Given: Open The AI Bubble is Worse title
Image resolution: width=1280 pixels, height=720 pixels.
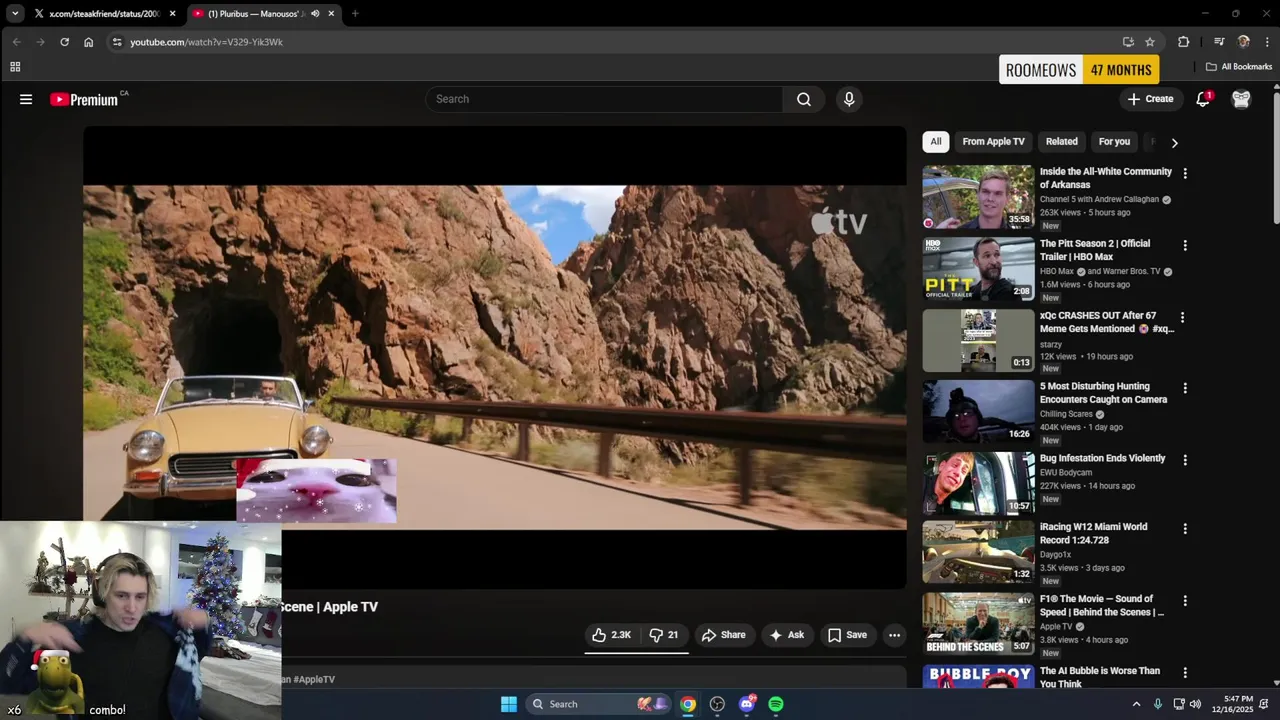Looking at the screenshot, I should (x=1100, y=677).
